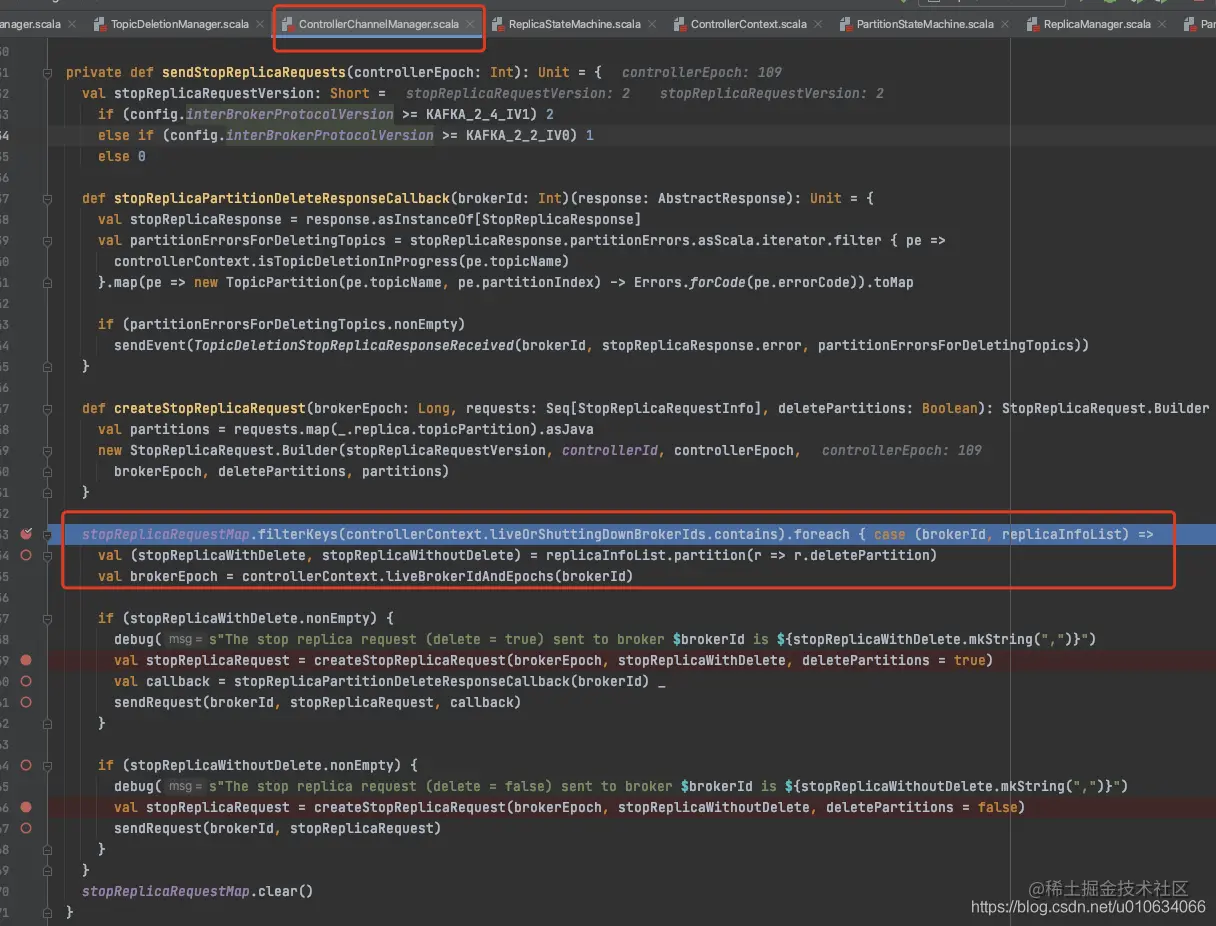1216x926 pixels.
Task: Select the ControllerChannelManager.scala tab
Action: [379, 24]
